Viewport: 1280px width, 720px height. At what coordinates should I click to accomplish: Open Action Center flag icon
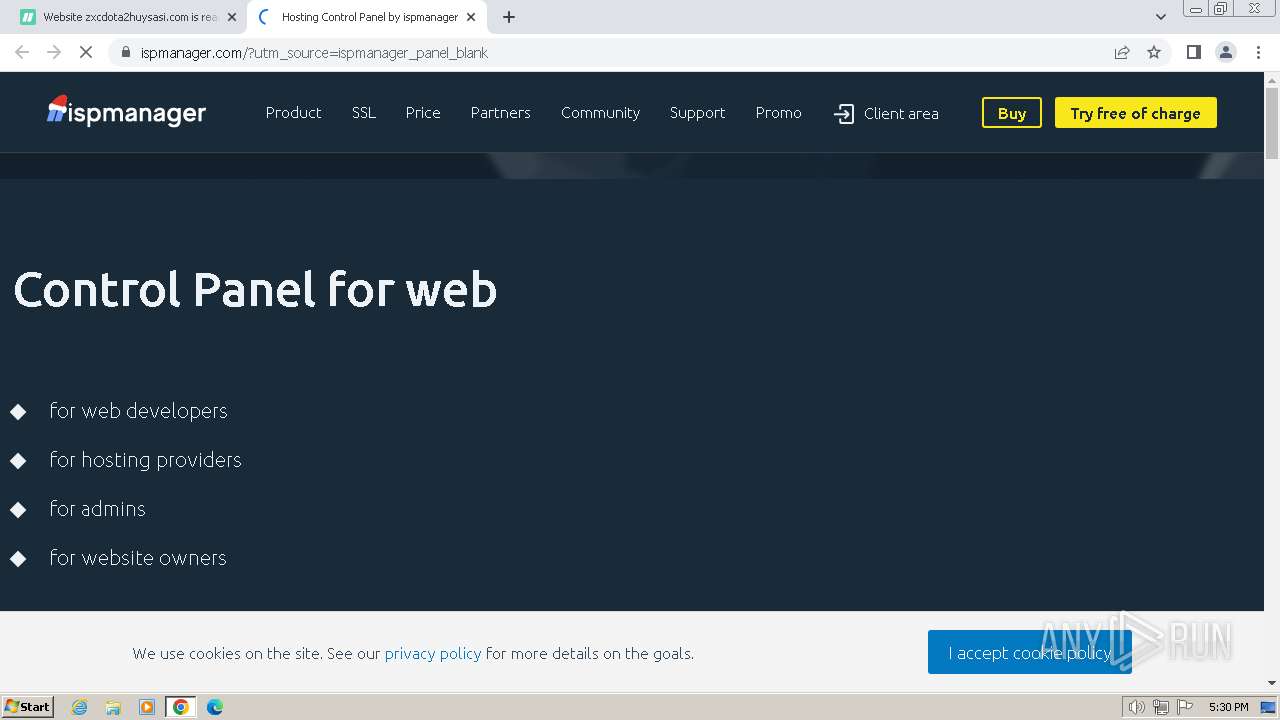coord(1185,707)
